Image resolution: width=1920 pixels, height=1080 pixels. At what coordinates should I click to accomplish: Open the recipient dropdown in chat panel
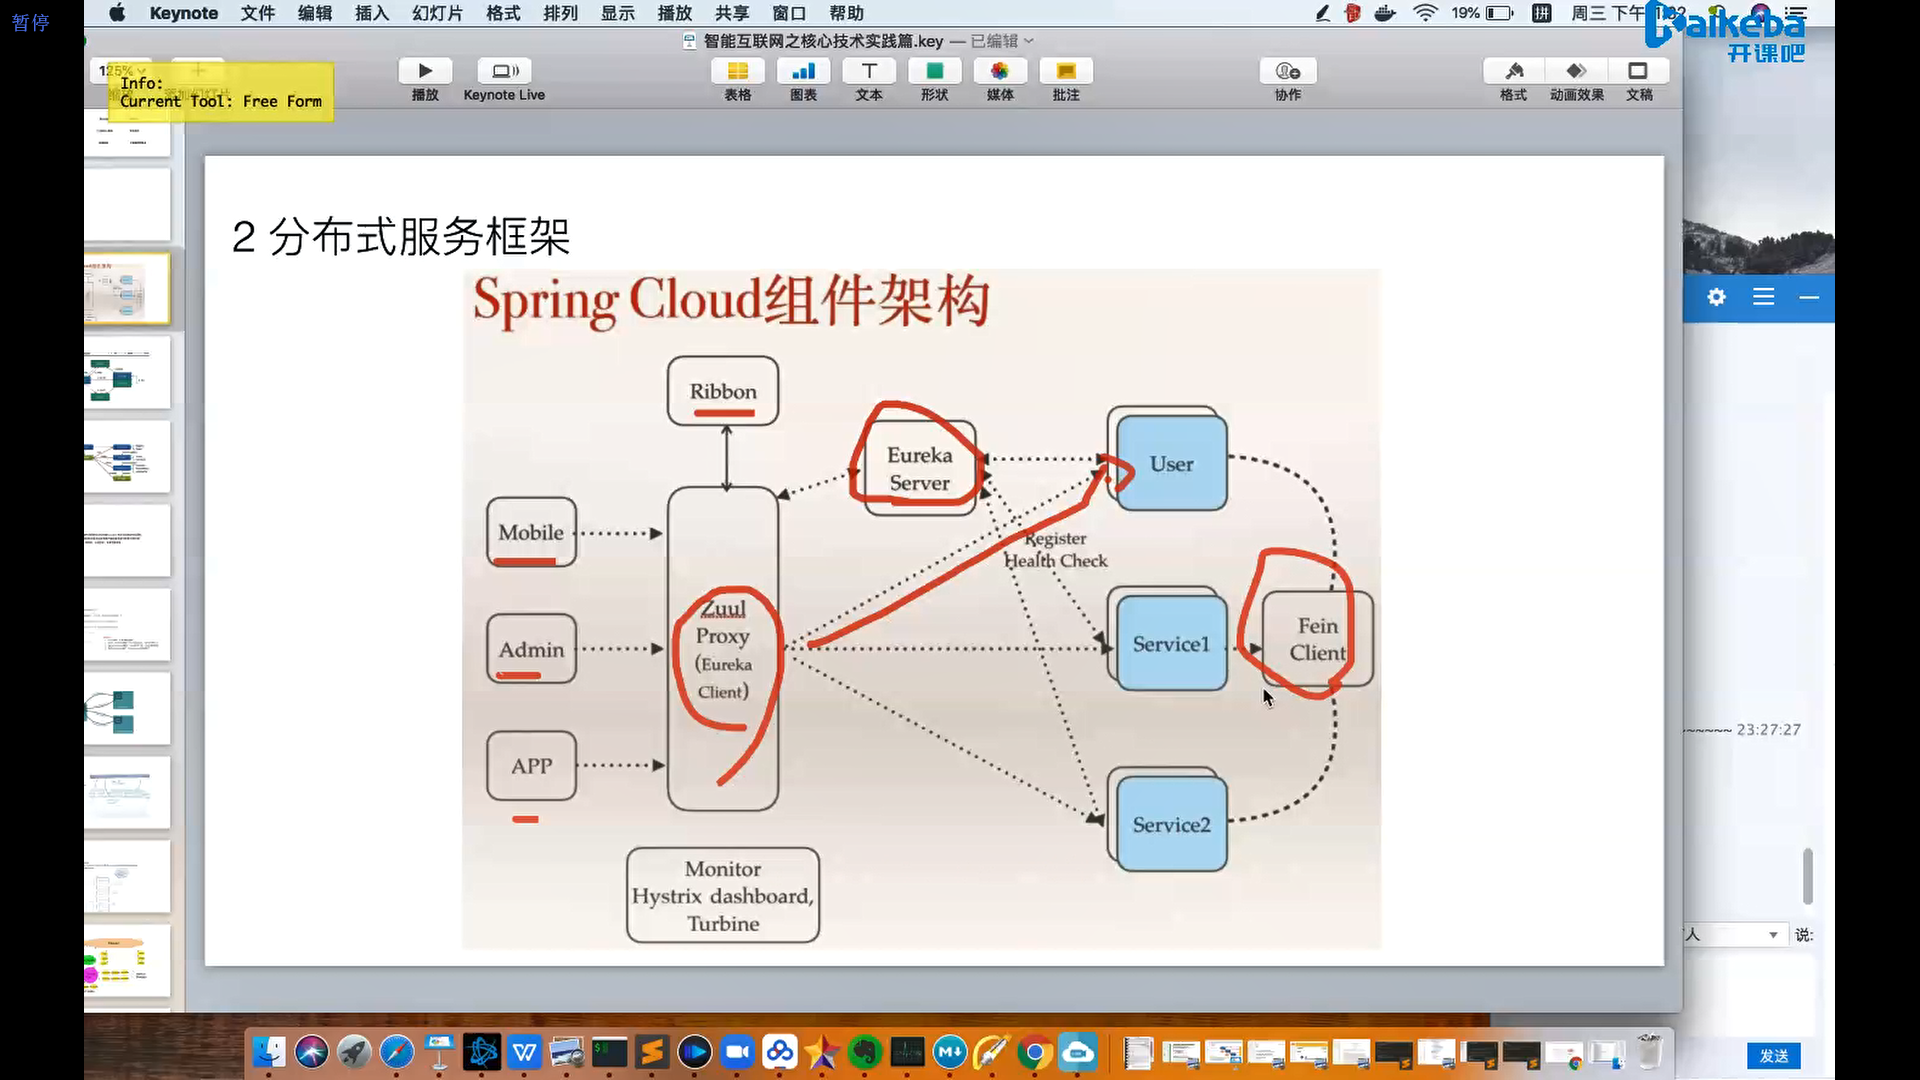click(x=1773, y=935)
